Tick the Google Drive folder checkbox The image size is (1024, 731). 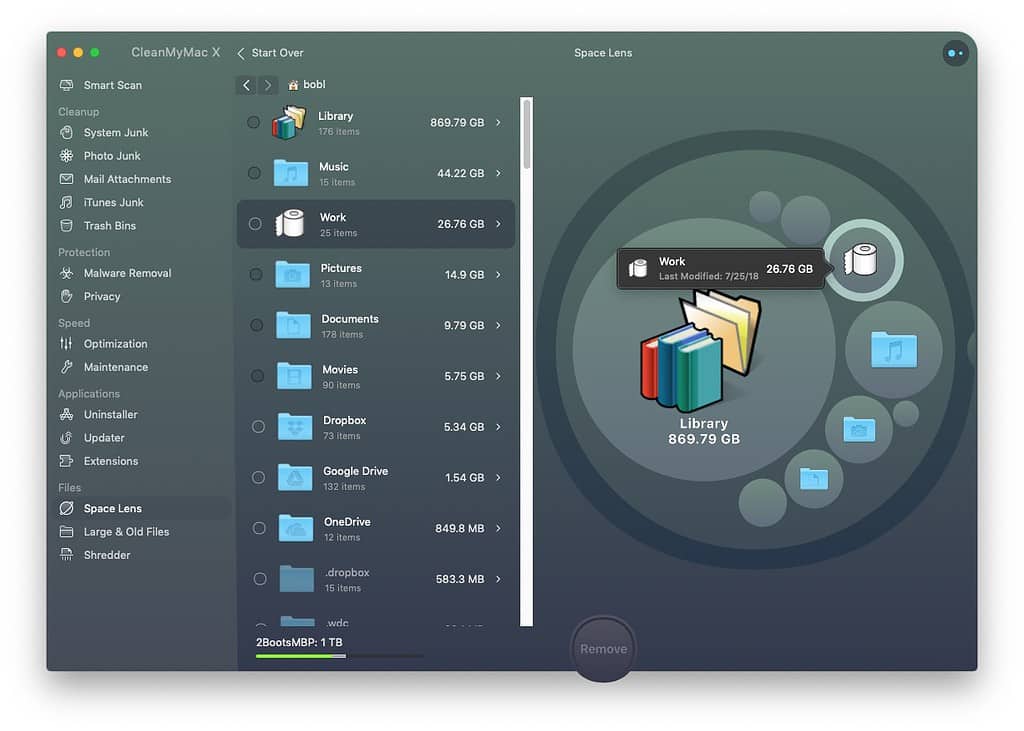click(258, 478)
